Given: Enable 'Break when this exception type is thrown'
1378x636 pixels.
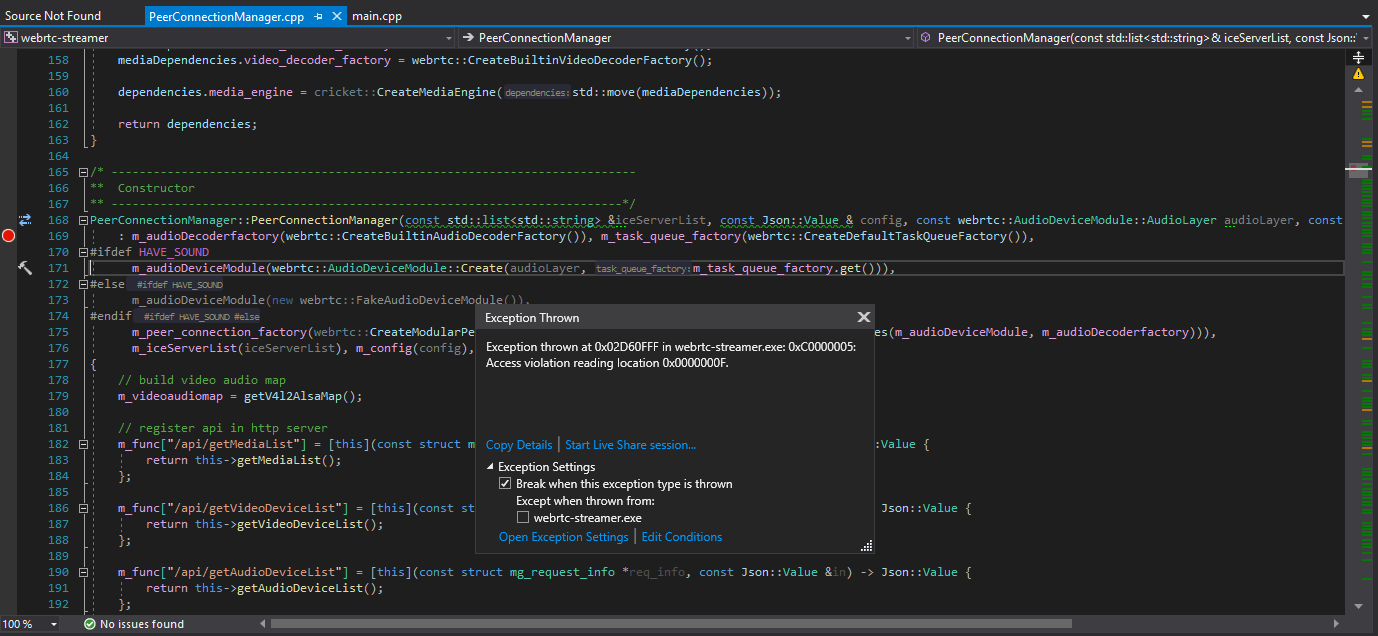Looking at the screenshot, I should 506,483.
